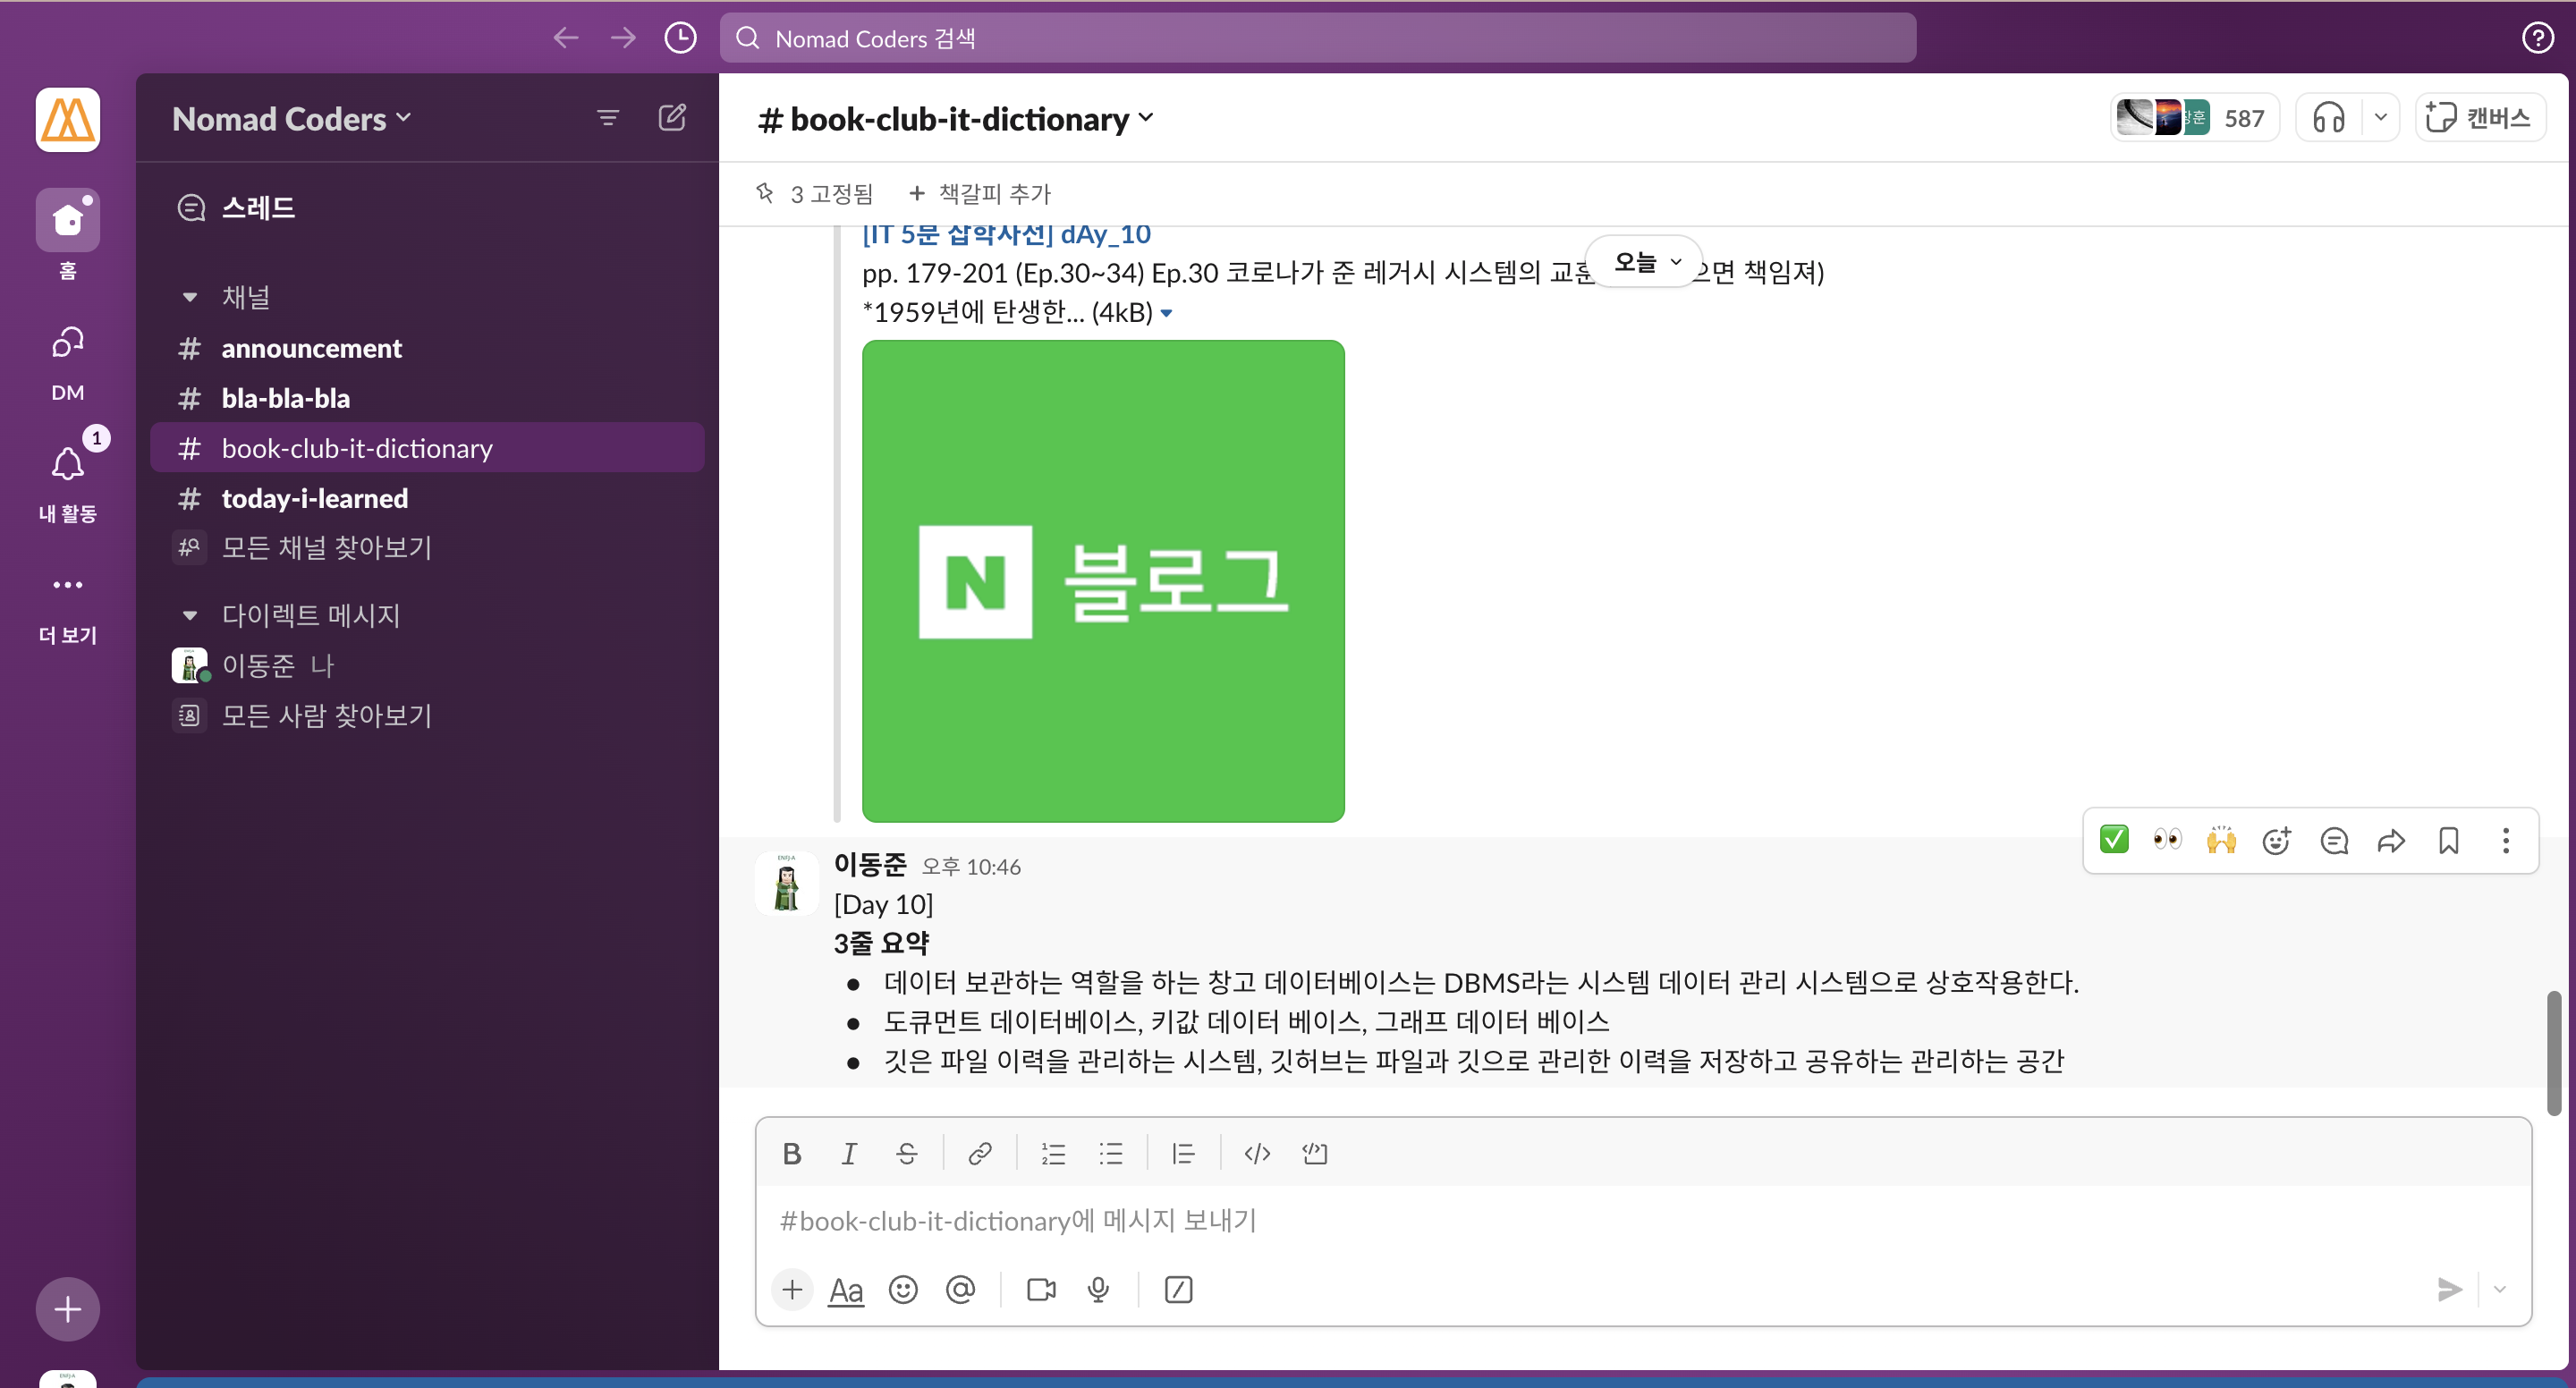Screen dimensions: 2576x1388
Task: Open more message actions menu
Action: click(2505, 840)
